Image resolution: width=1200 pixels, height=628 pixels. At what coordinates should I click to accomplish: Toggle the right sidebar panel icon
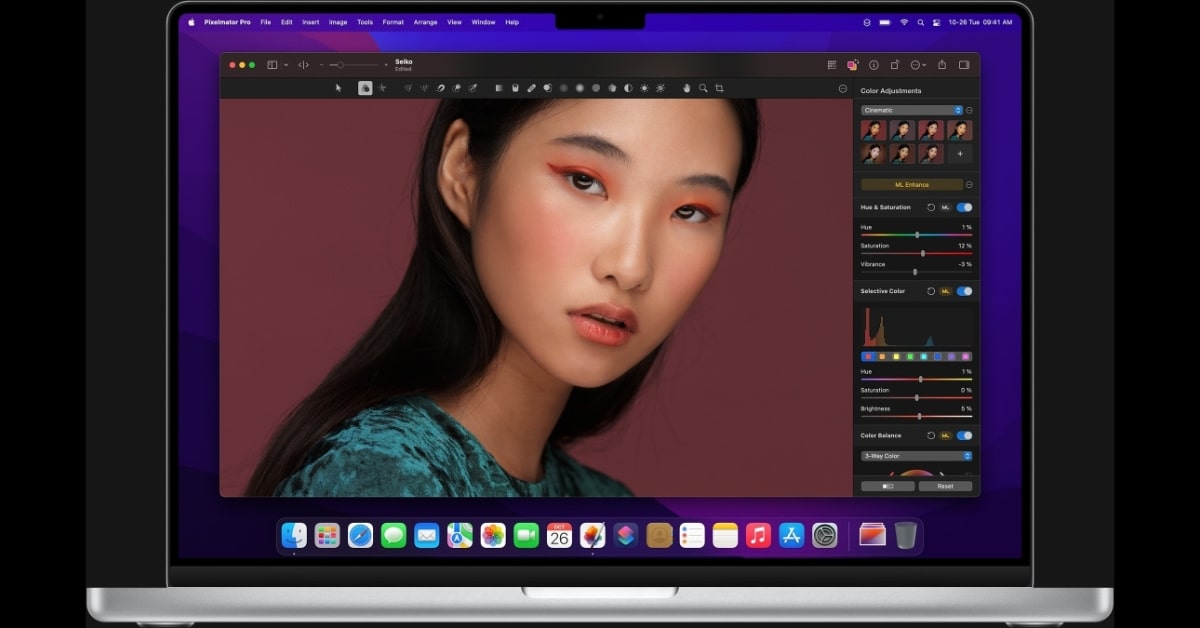(964, 65)
